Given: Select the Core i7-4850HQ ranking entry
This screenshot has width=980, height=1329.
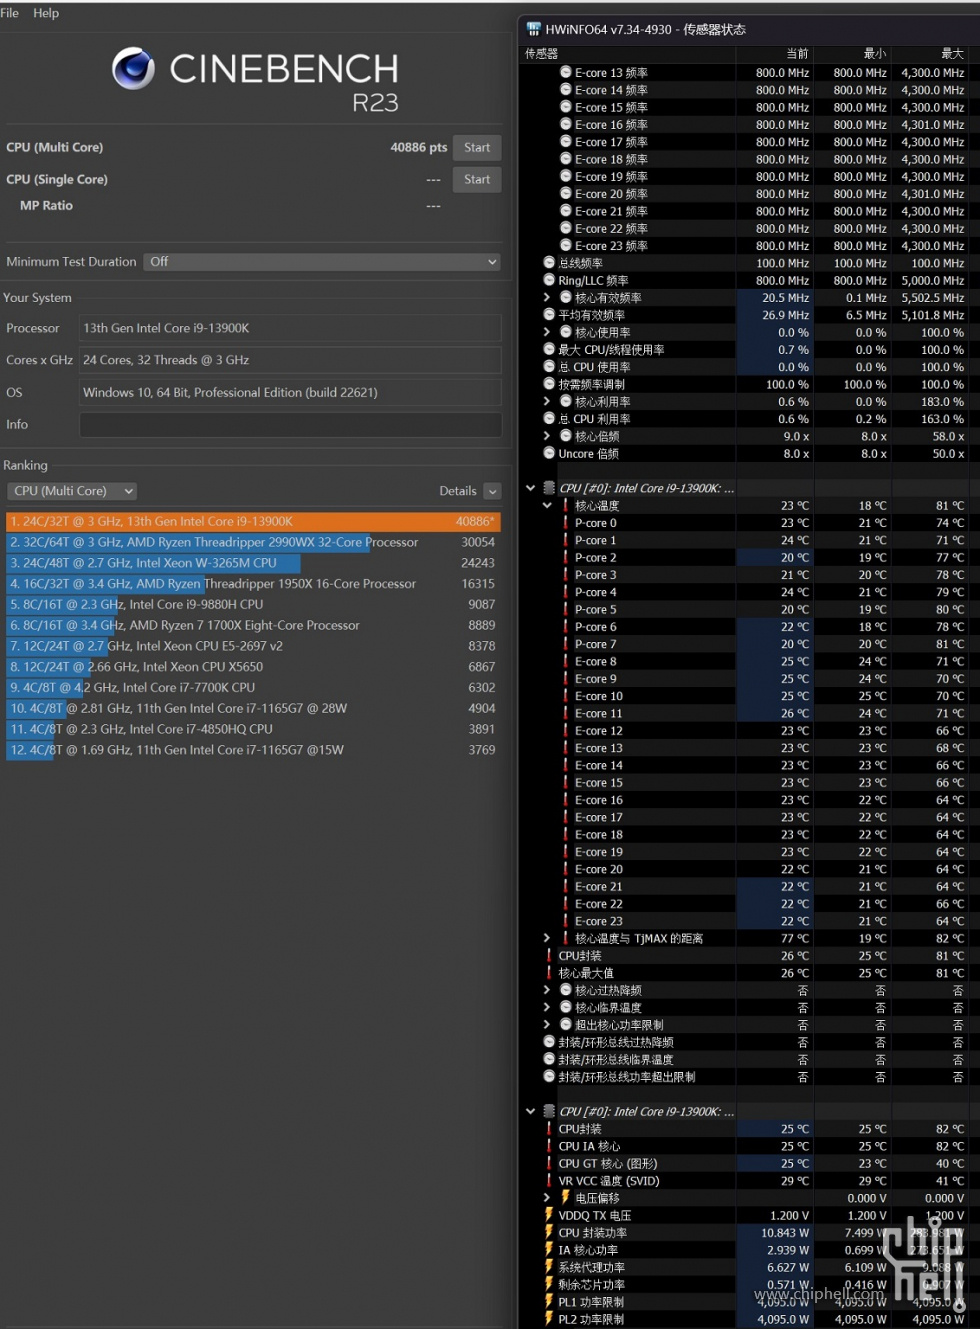Looking at the screenshot, I should pos(253,729).
